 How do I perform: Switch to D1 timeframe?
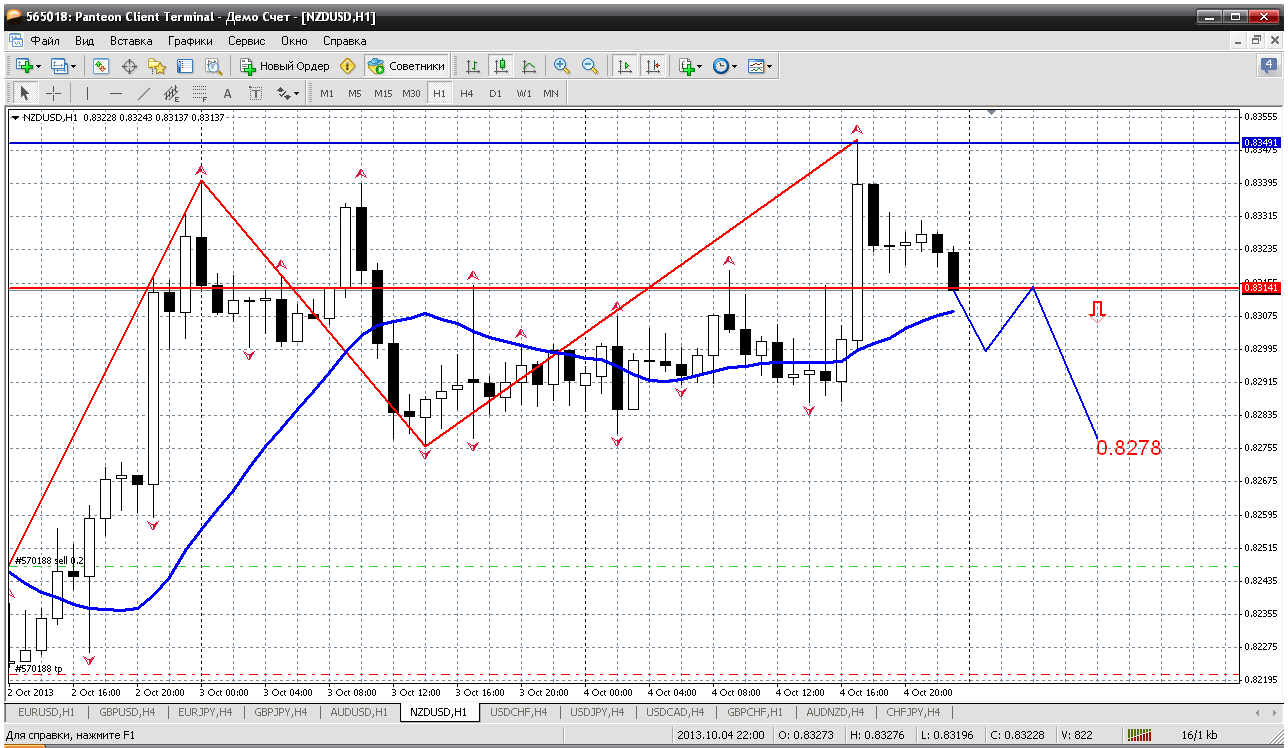[x=495, y=93]
